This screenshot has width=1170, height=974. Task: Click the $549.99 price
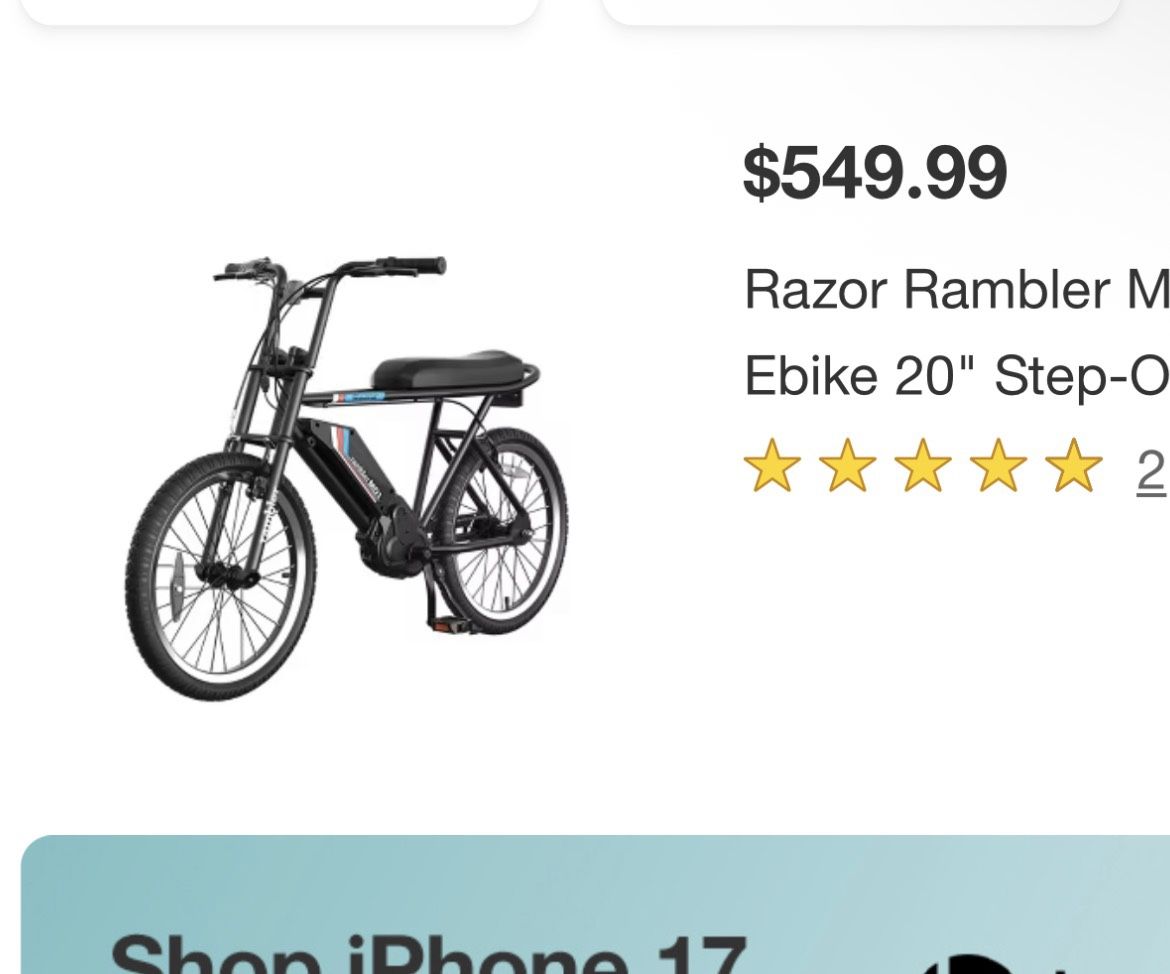click(875, 172)
